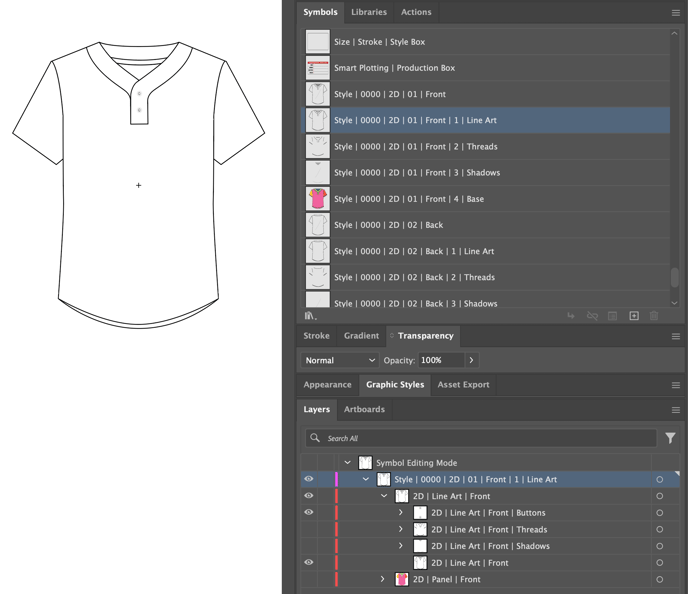Switch to the Artboards tab
The height and width of the screenshot is (594, 688).
[x=364, y=410]
